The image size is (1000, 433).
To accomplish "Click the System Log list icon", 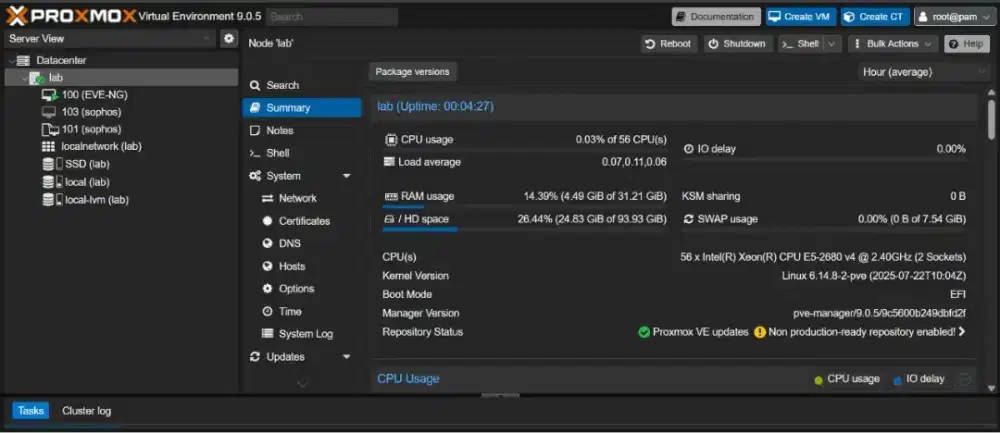I will coord(267,334).
